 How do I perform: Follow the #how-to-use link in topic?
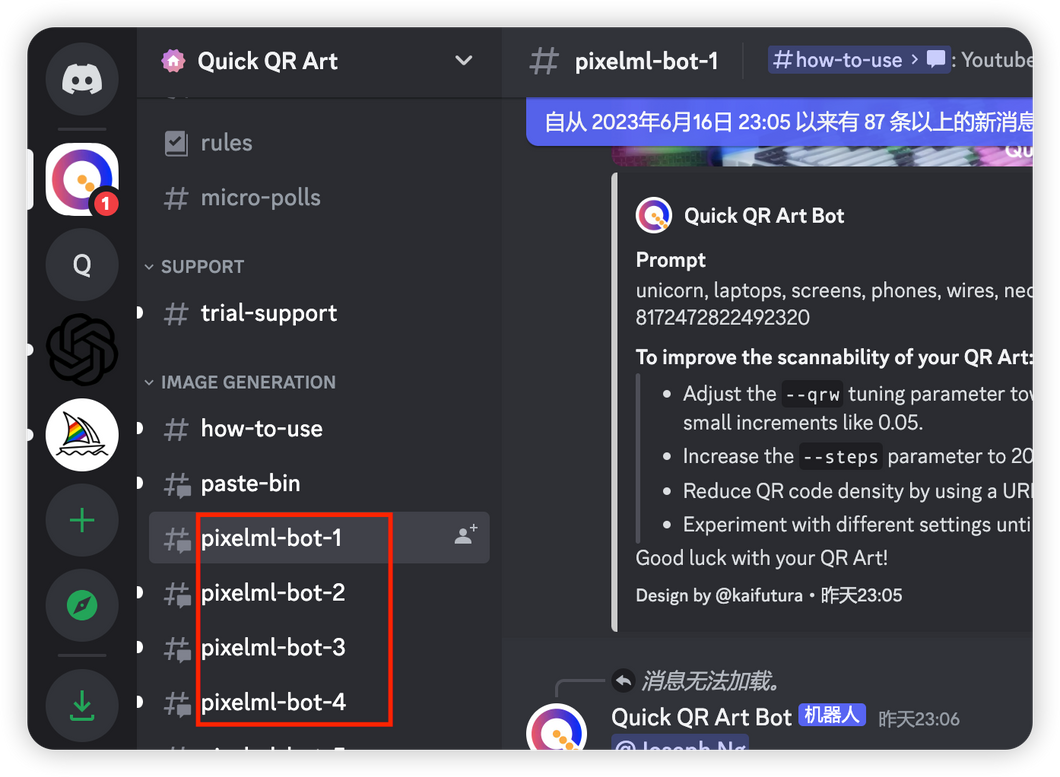coord(837,60)
